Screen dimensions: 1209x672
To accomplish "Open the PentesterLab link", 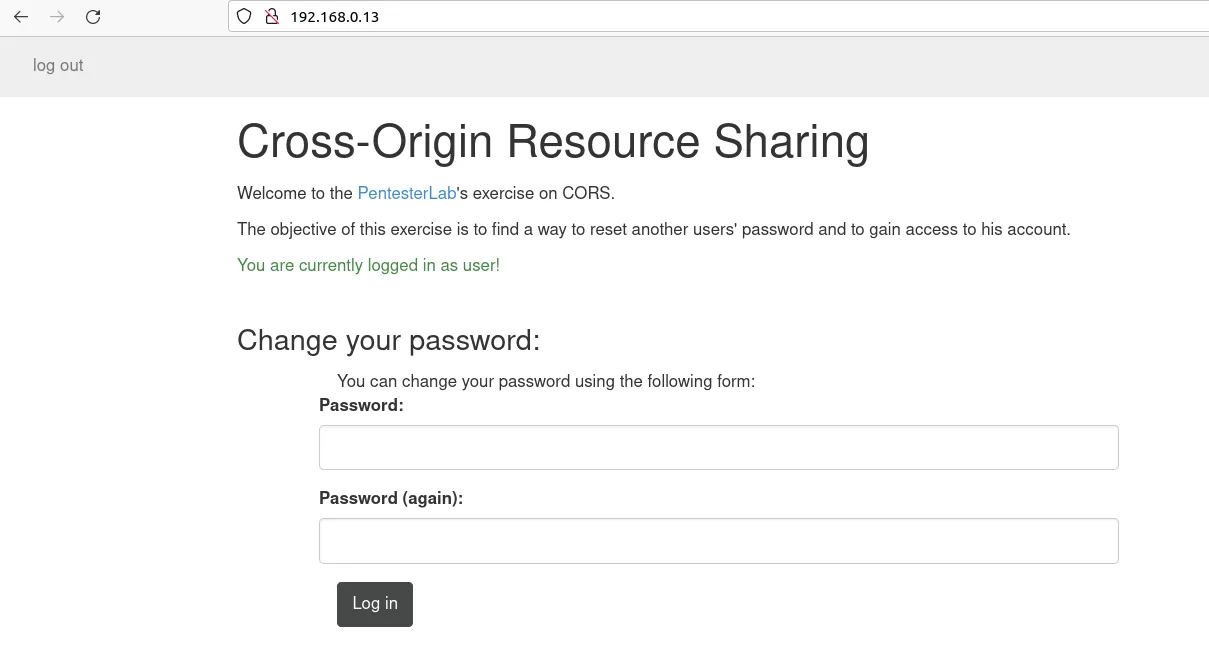I will [x=406, y=193].
